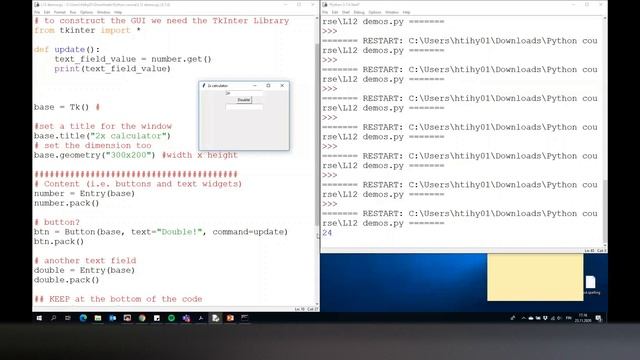This screenshot has width=640, height=360.
Task: Click 'number.pack()' code line
Action: click(67, 203)
